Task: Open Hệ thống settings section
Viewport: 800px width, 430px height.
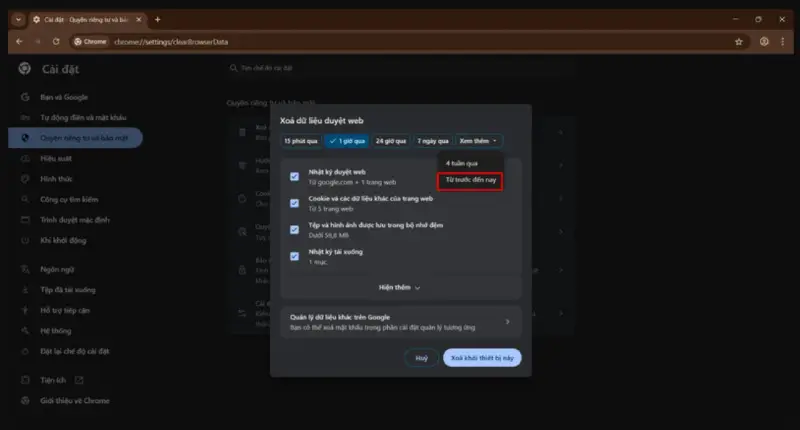Action: pos(56,331)
